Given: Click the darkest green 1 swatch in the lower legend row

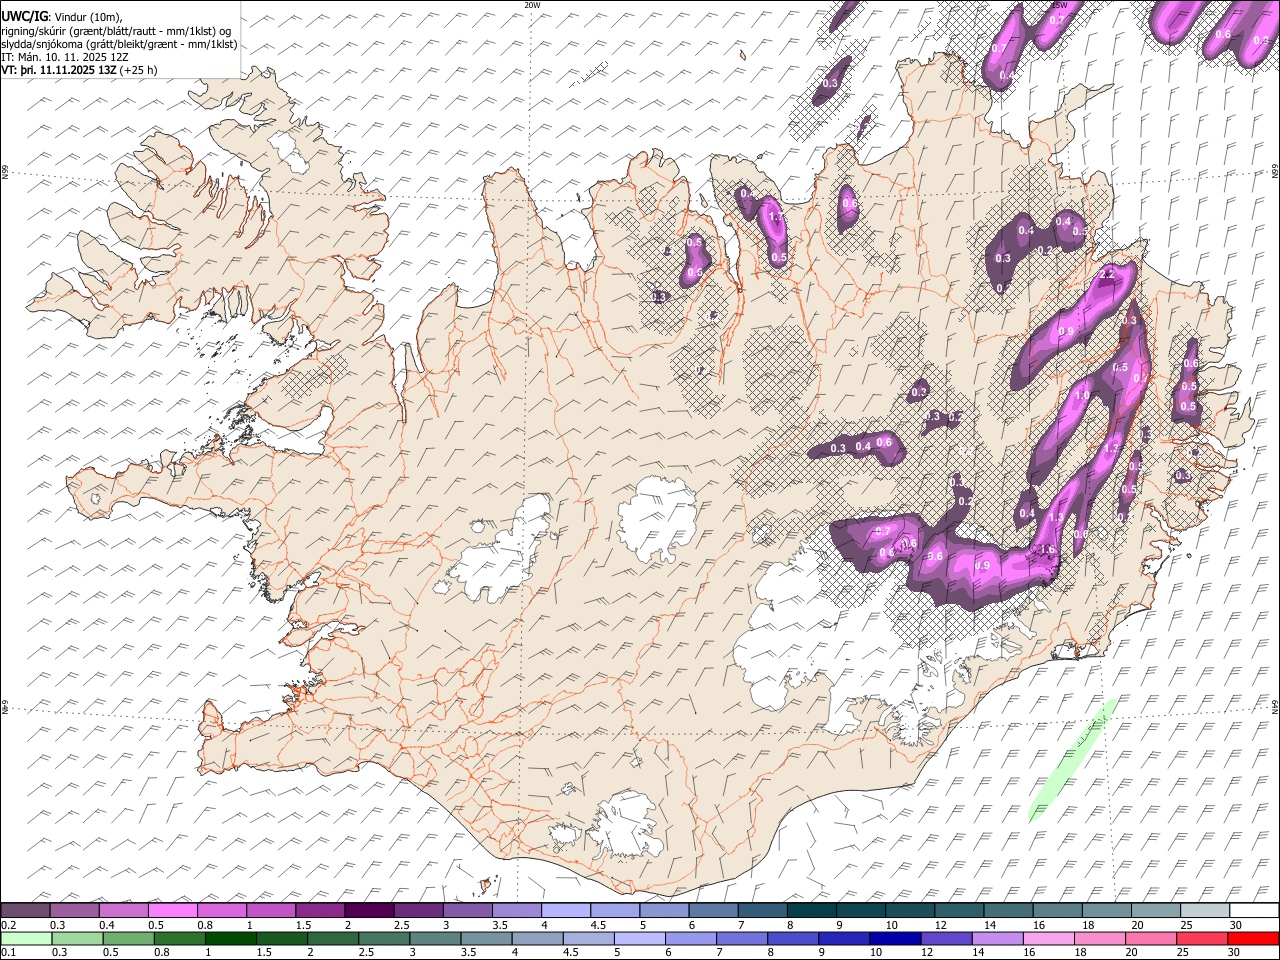Looking at the screenshot, I should pos(231,938).
